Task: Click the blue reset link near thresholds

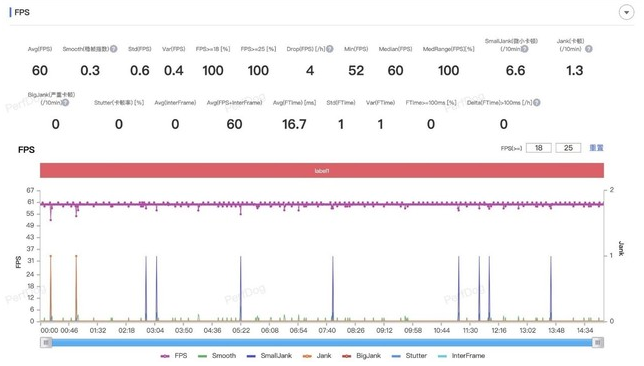Action: [596, 148]
